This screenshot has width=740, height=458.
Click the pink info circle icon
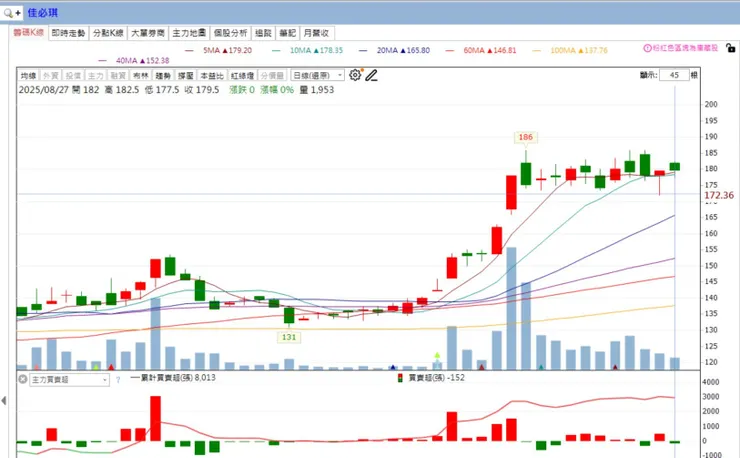(648, 48)
